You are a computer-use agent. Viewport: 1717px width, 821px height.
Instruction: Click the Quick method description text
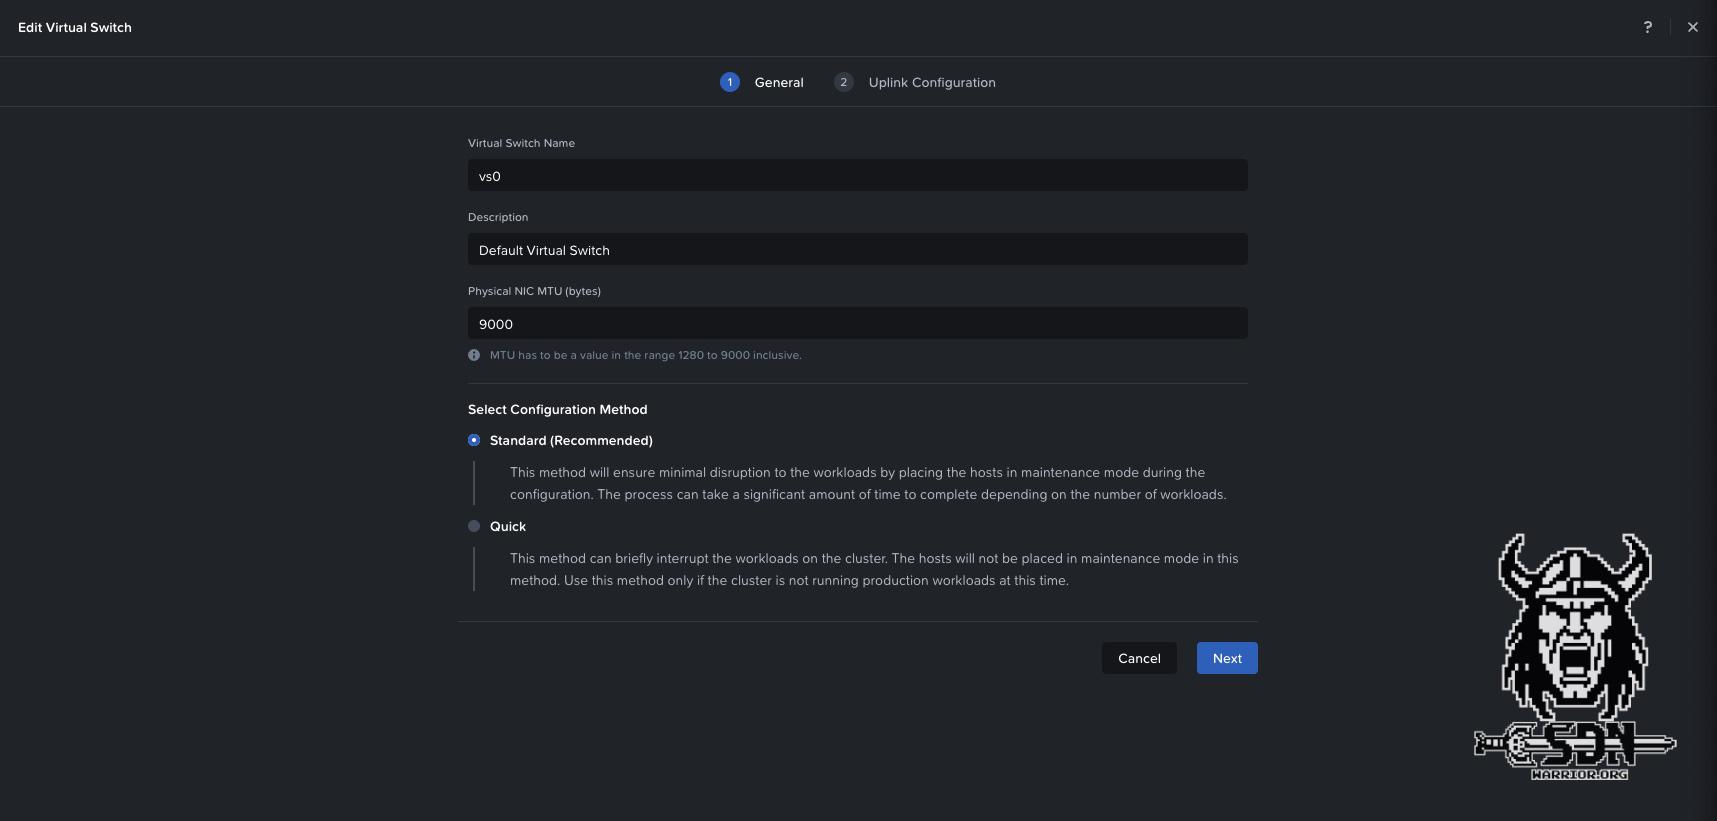point(873,569)
